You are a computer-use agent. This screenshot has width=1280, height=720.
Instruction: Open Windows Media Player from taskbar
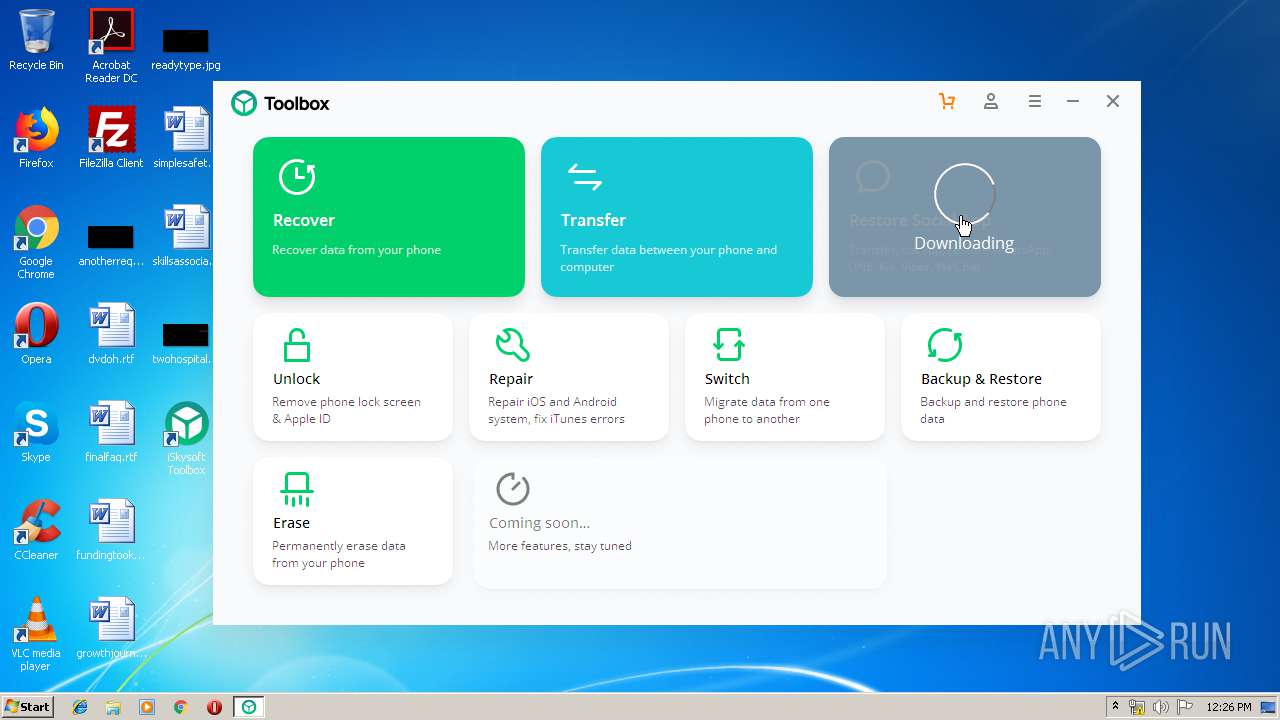click(147, 707)
